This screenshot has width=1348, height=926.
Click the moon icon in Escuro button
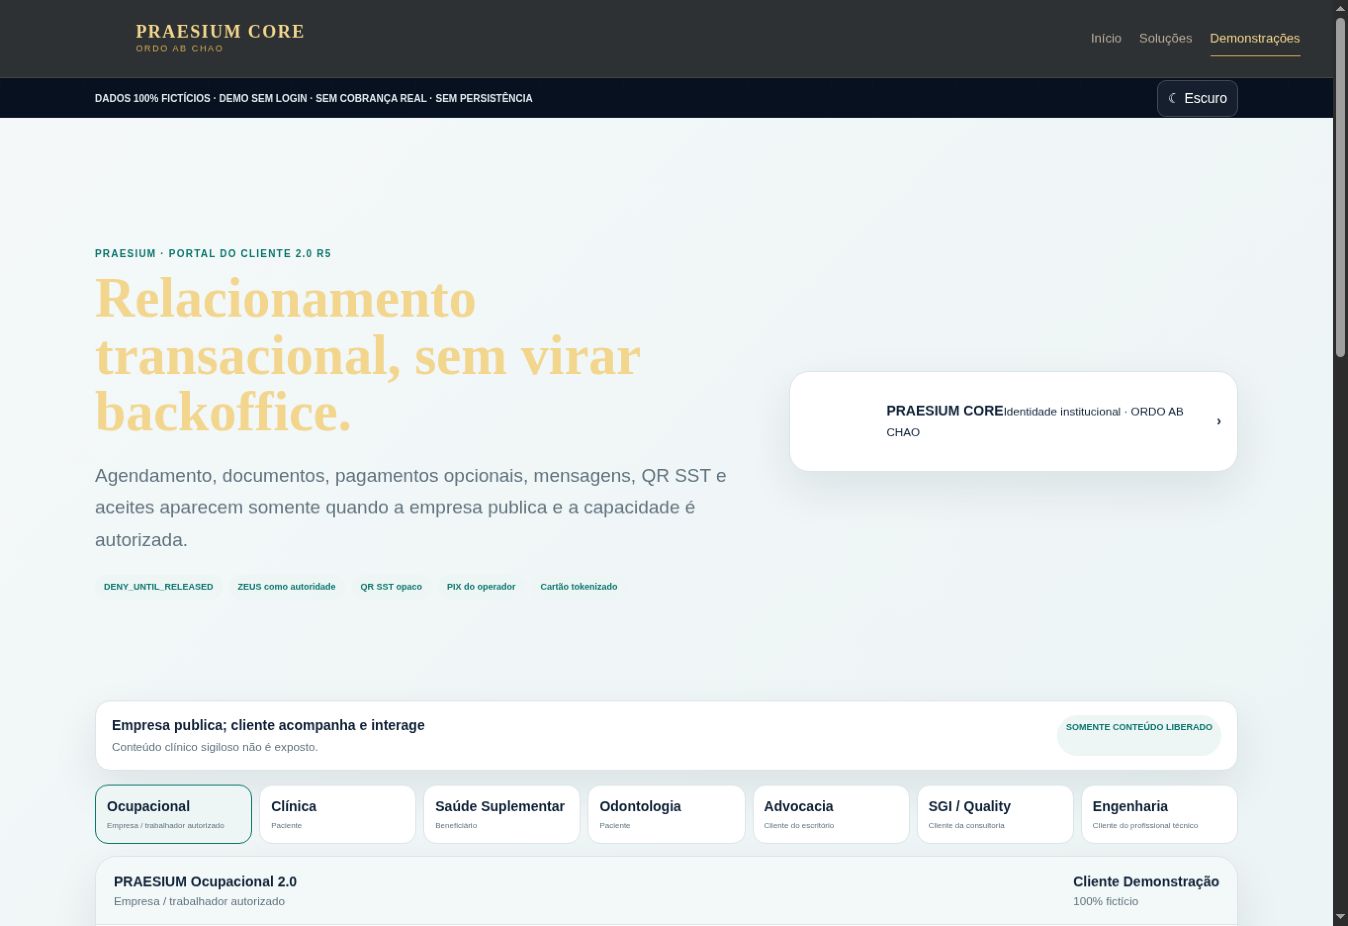coord(1173,98)
